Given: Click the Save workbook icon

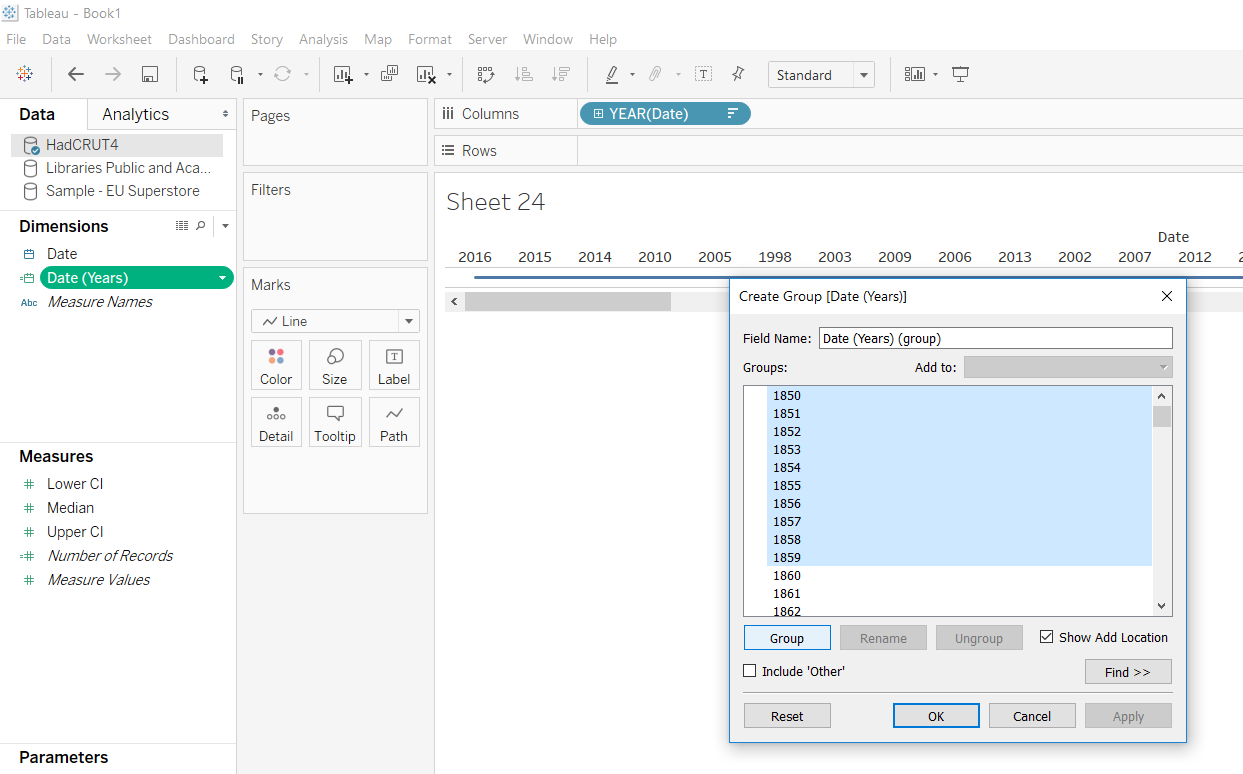Looking at the screenshot, I should (x=150, y=74).
